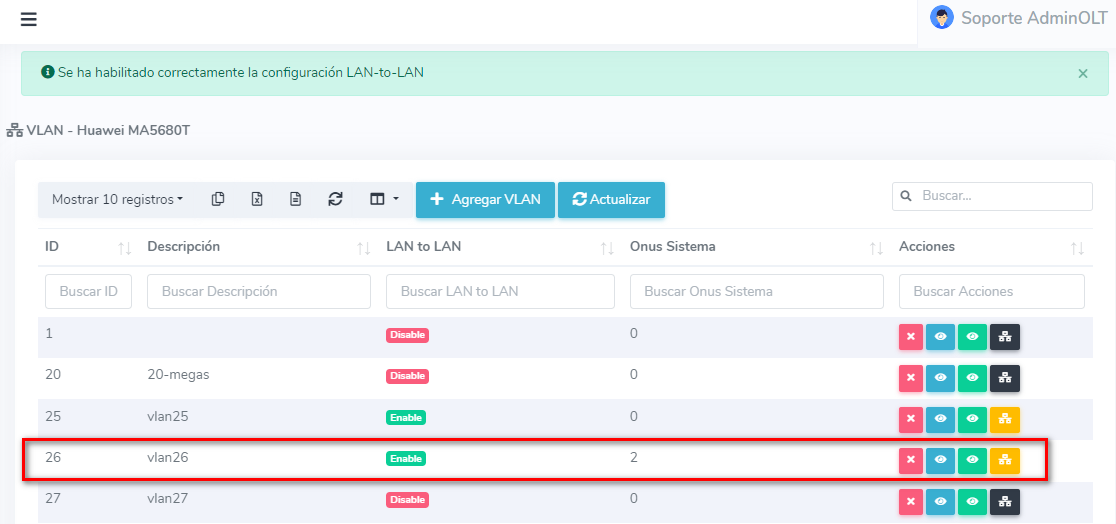The image size is (1116, 524).
Task: Click blue eye icon for VLAN 1
Action: point(941,337)
